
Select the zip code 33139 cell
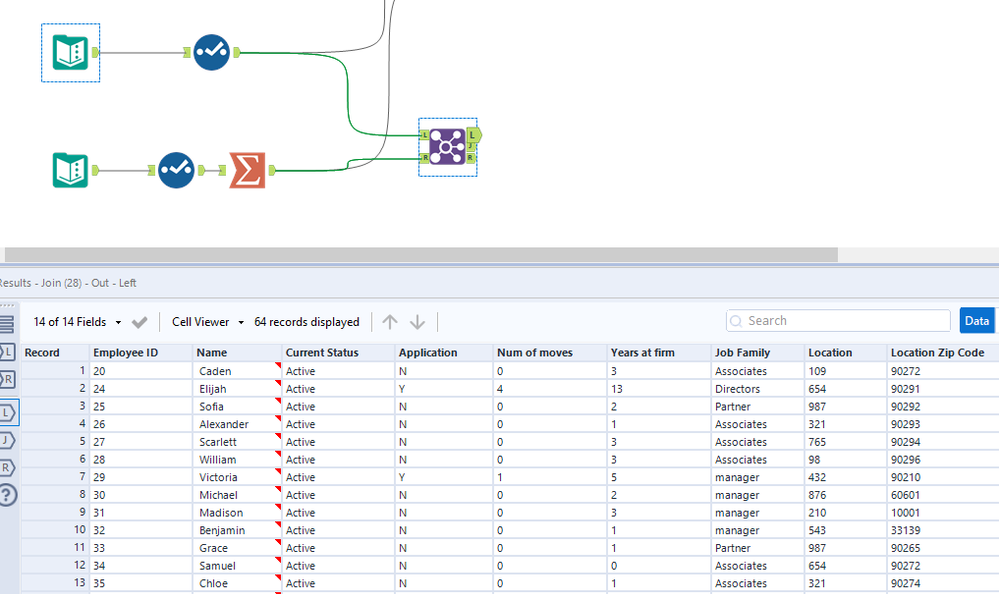click(x=943, y=530)
